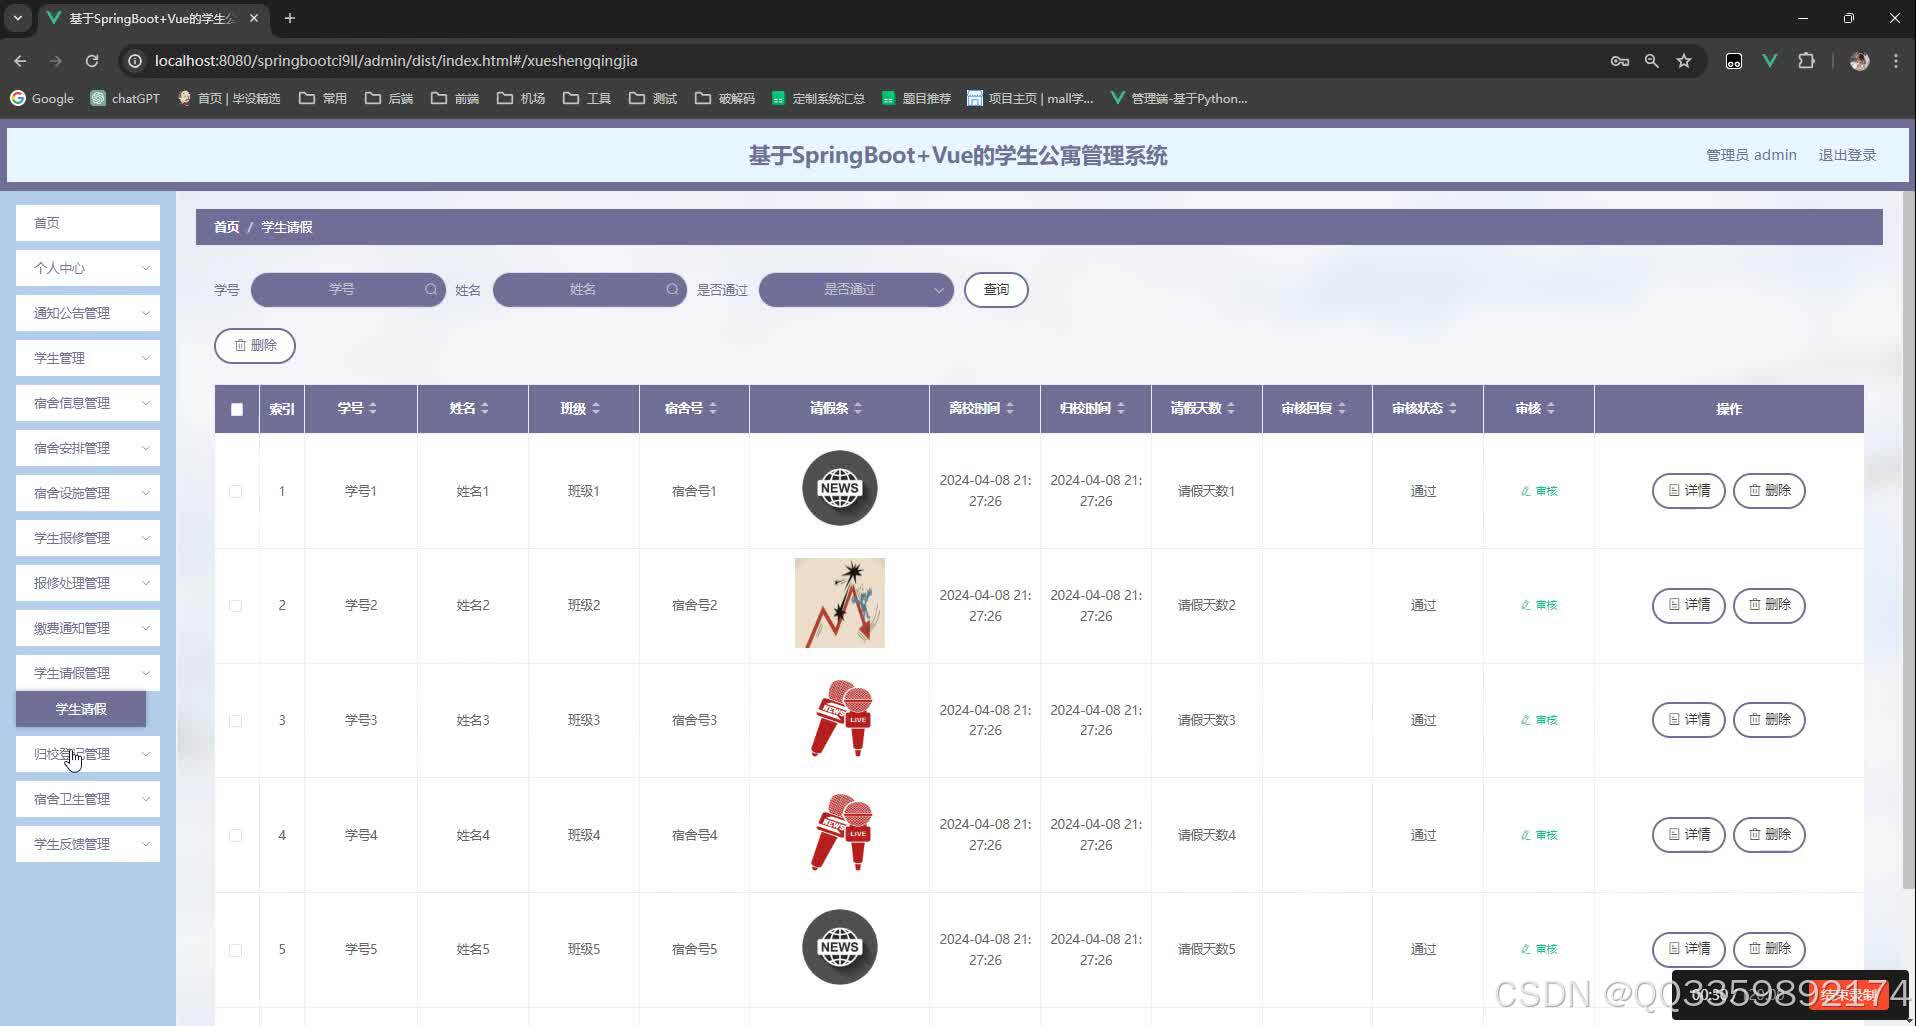The image size is (1916, 1026).
Task: Delete row 学号2 with 删除 button
Action: pos(1769,605)
